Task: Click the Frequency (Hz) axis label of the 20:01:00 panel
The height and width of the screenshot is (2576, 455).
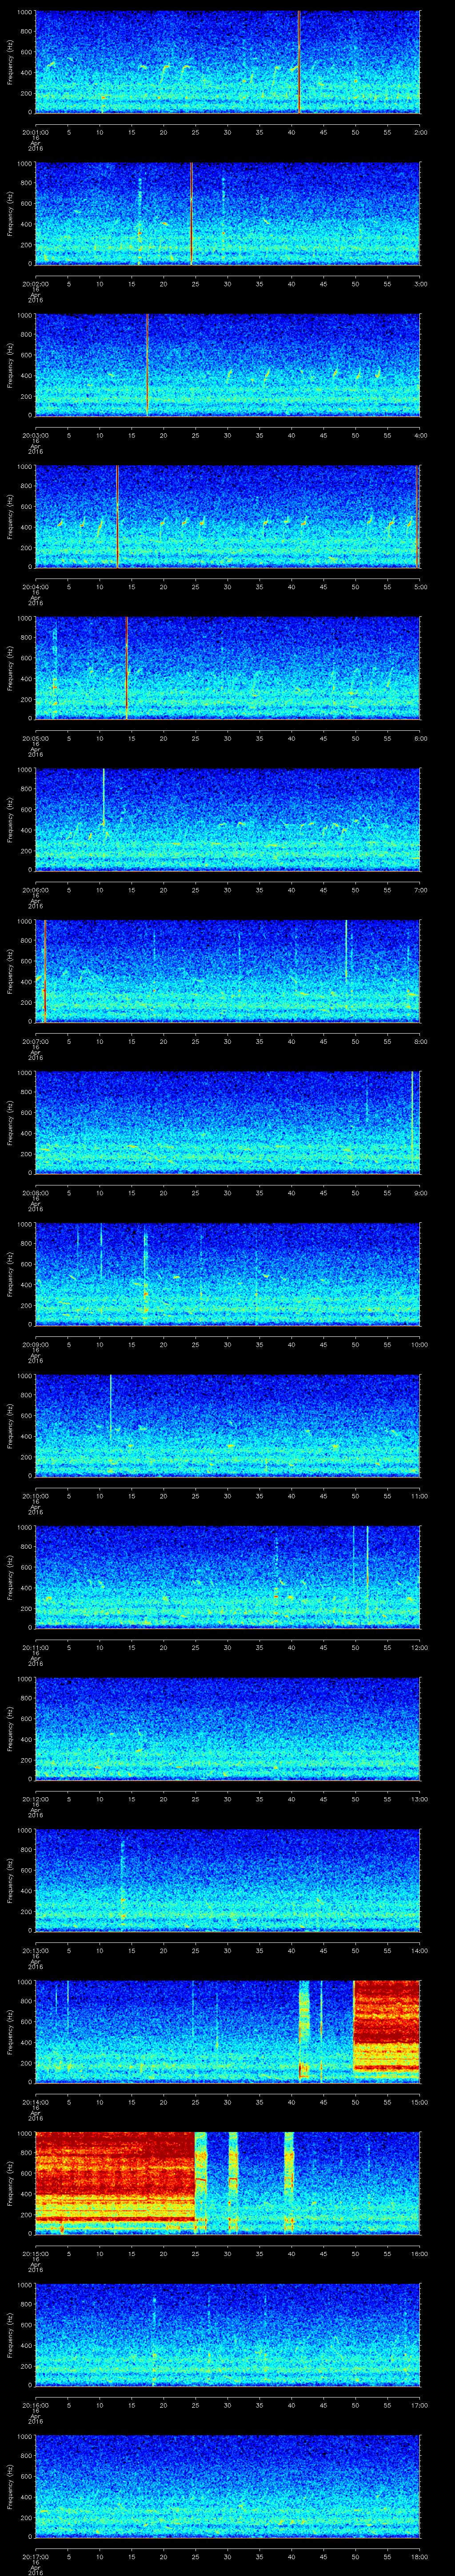Action: click(10, 62)
